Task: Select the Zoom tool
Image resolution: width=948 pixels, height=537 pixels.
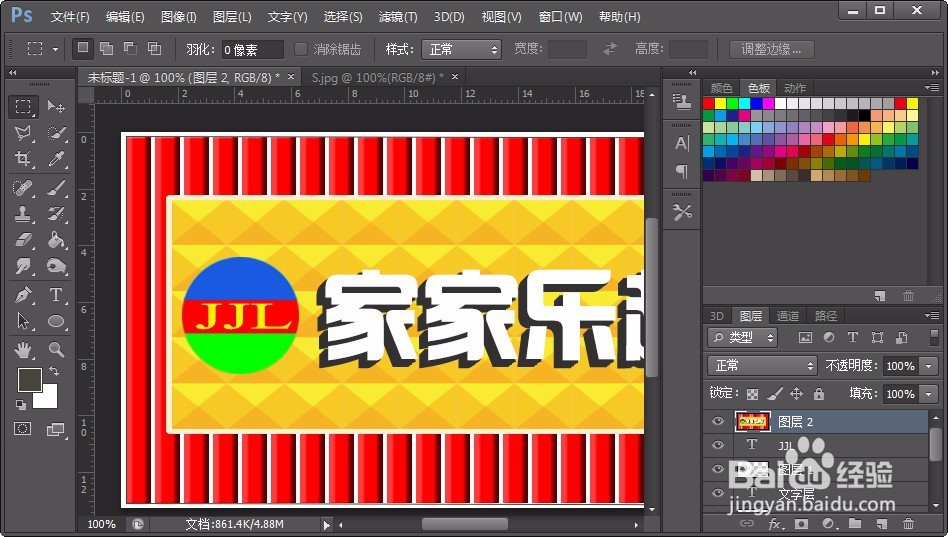Action: [56, 349]
